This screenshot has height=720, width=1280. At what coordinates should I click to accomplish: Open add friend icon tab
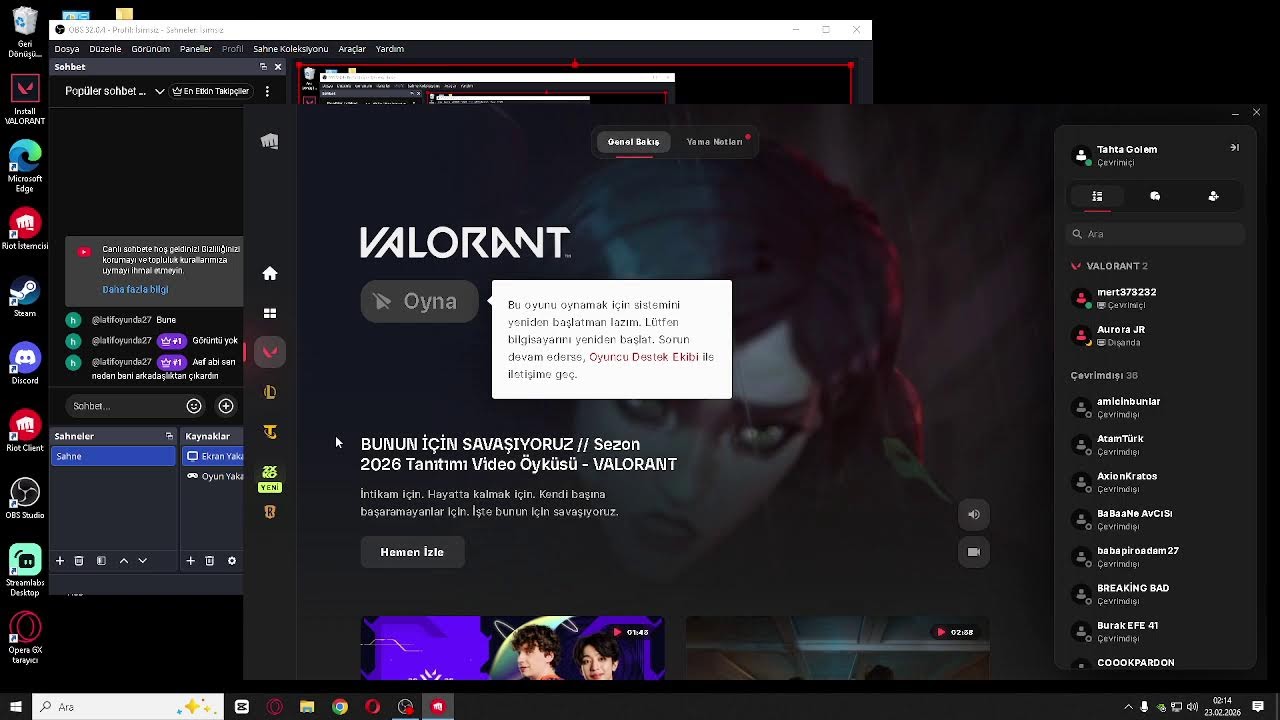point(1213,196)
